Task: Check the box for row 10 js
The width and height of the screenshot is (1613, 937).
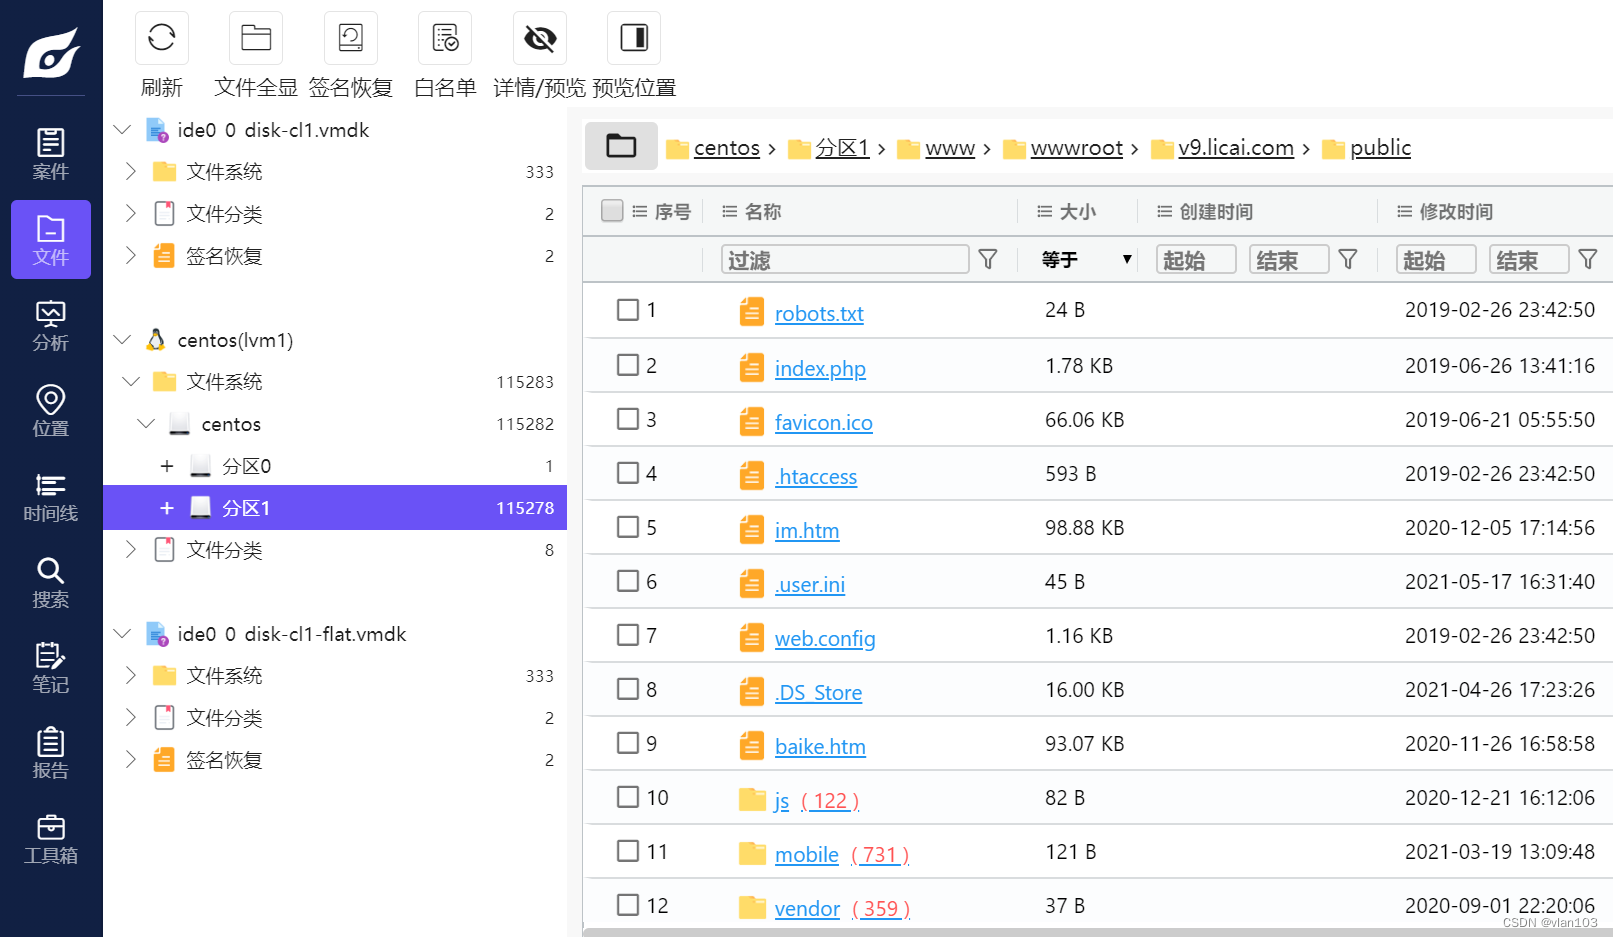Action: point(628,797)
